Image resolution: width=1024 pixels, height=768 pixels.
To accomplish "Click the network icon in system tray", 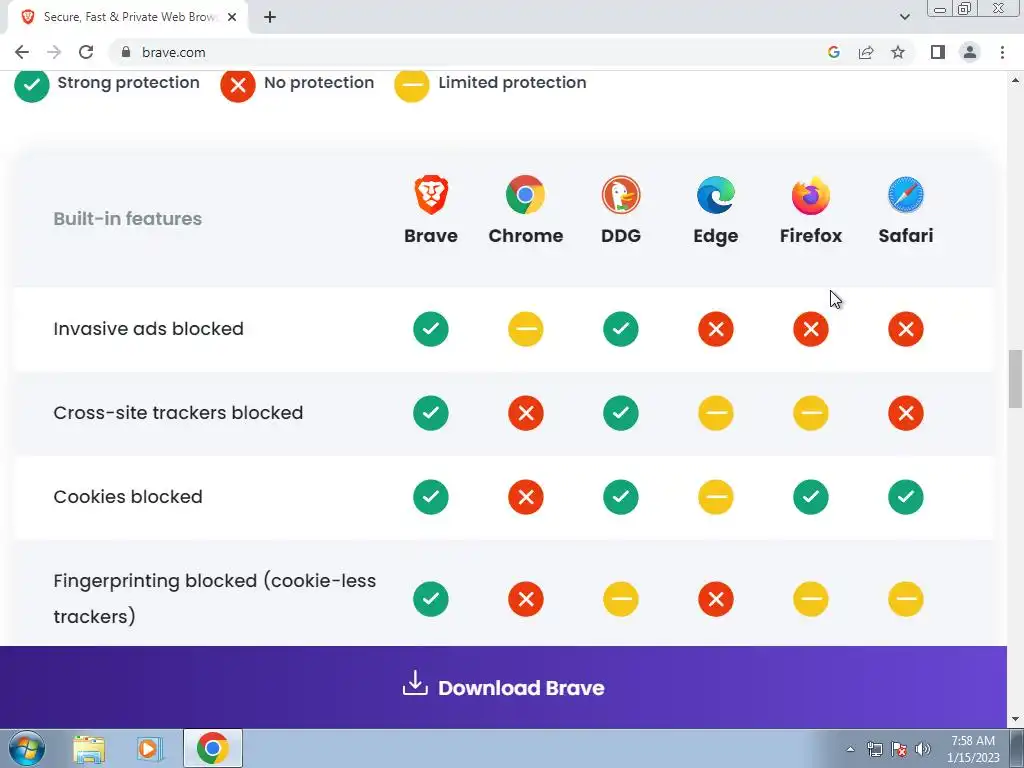I will coord(874,749).
